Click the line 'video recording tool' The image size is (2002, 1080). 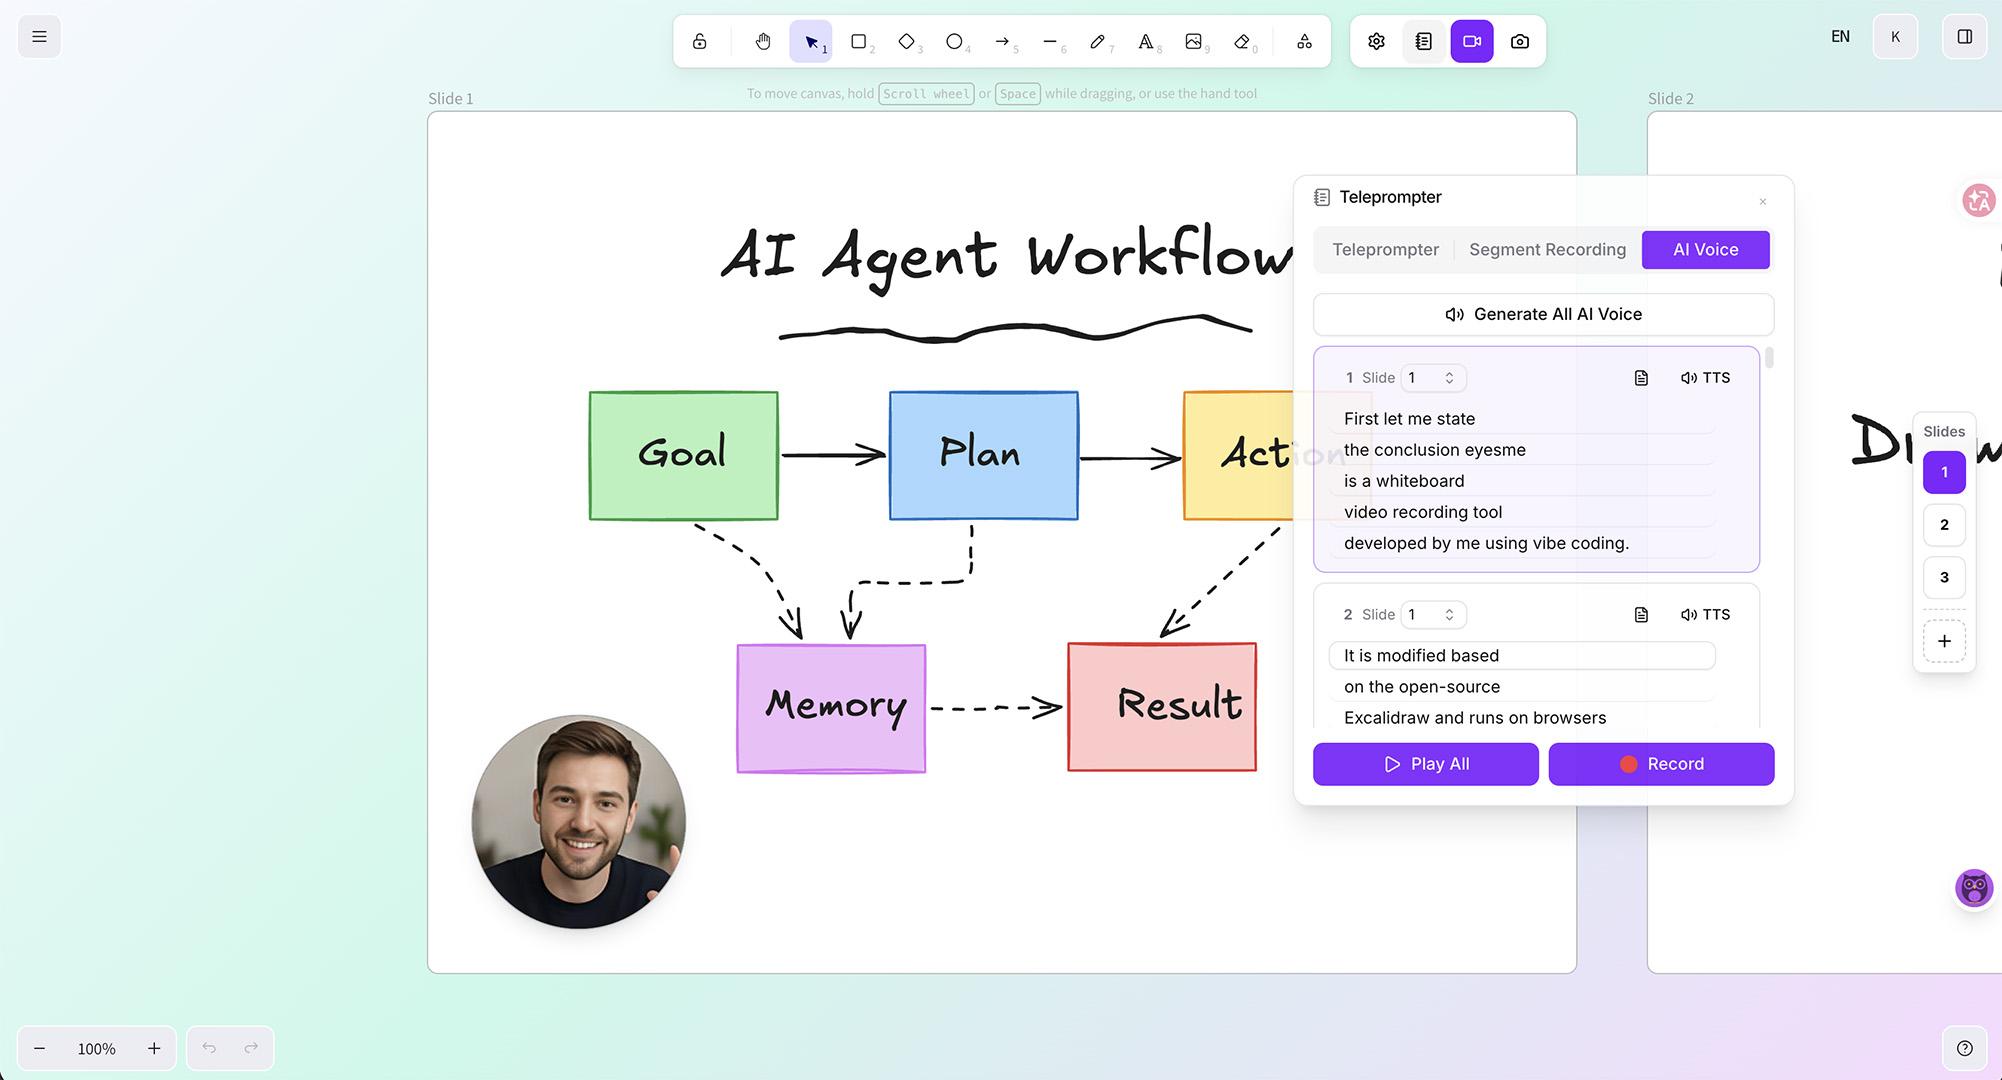(x=1522, y=512)
